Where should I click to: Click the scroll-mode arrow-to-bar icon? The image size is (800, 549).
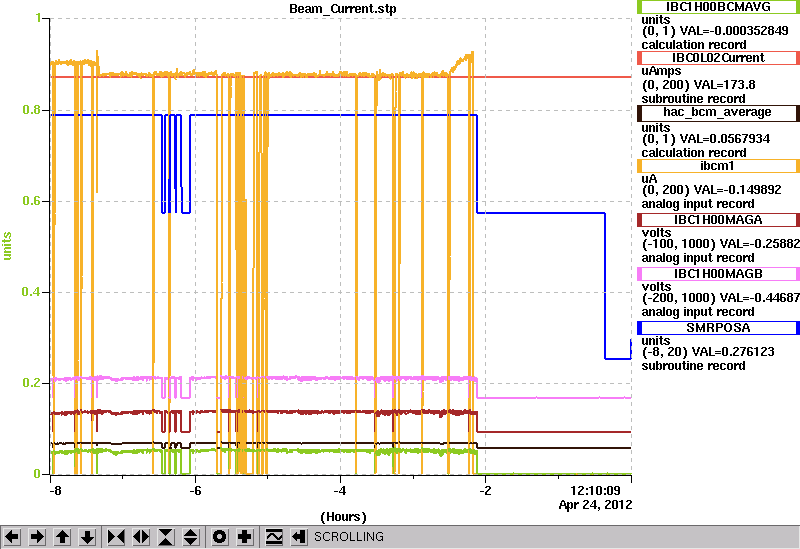298,537
